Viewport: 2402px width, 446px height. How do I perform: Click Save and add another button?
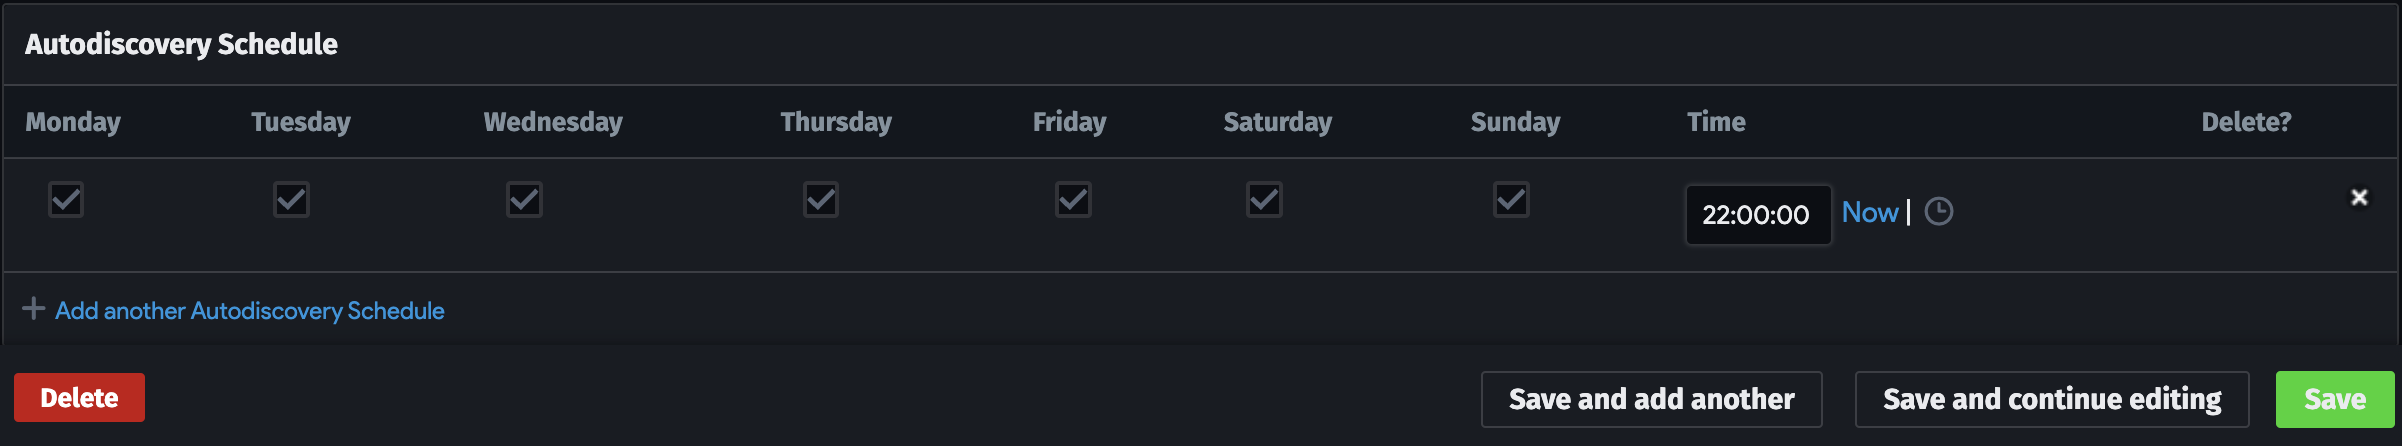[x=1651, y=399]
